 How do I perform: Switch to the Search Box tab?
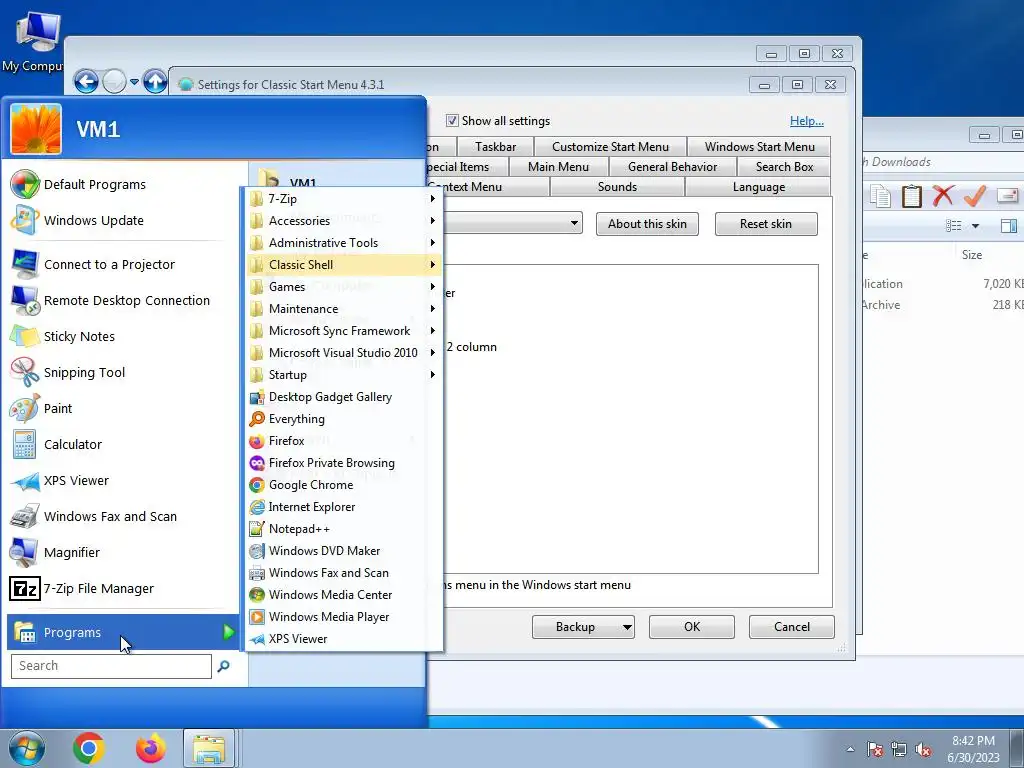click(784, 167)
